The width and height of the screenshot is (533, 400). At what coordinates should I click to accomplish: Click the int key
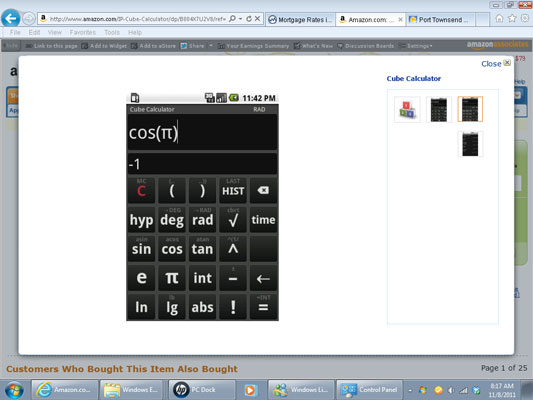pyautogui.click(x=203, y=278)
